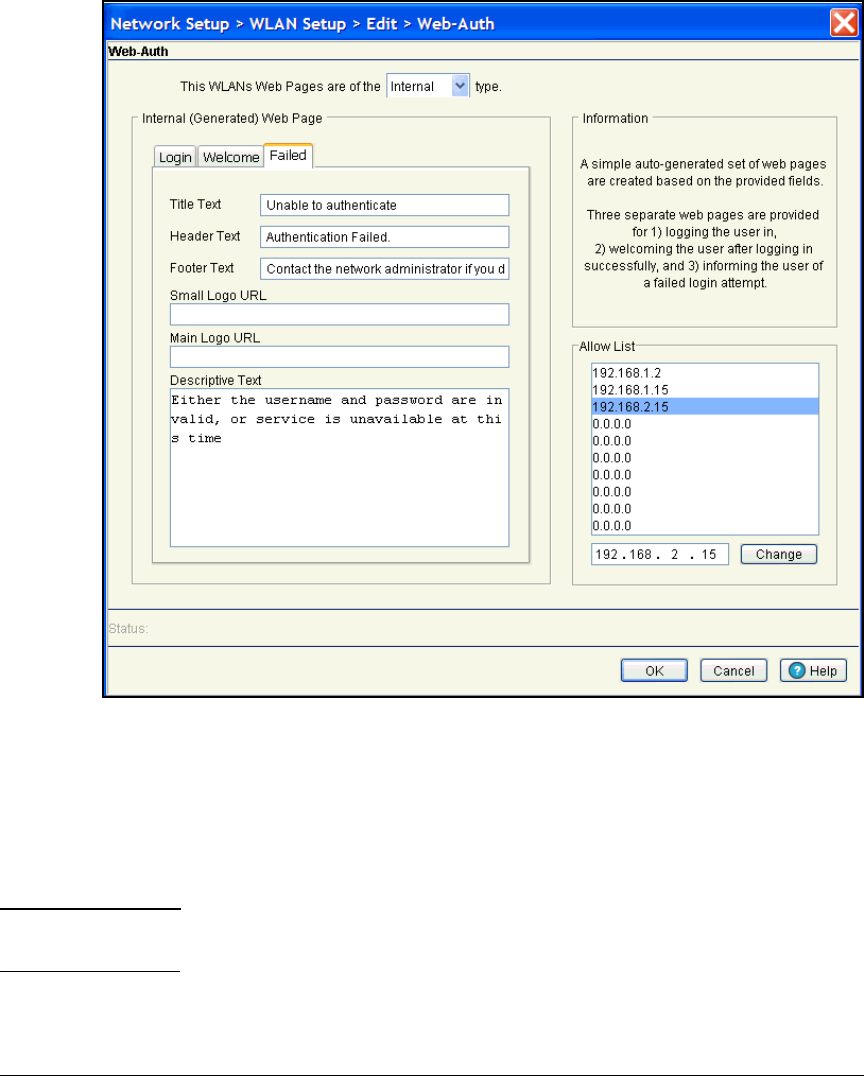Viewport: 864px width, 1076px height.
Task: Select highlighted 192.168.2.15 entry in Allow List
Action: click(x=705, y=407)
